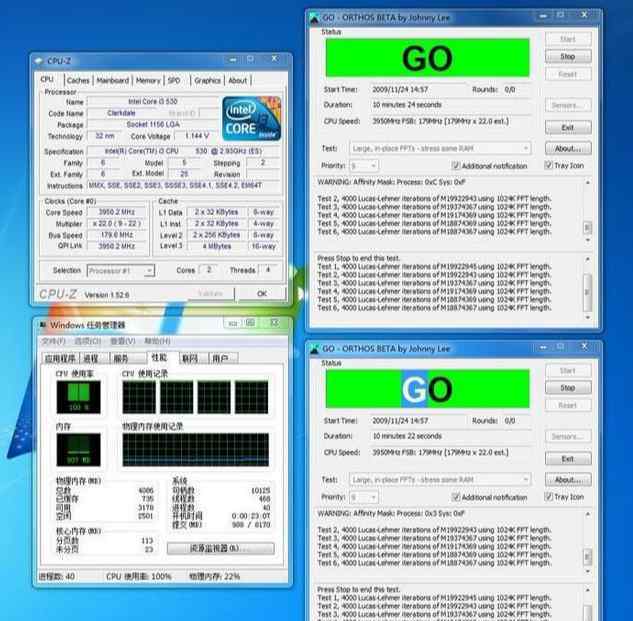633x621 pixels.
Task: Open Priority dropdown in lower ORTHOS
Action: [x=363, y=497]
